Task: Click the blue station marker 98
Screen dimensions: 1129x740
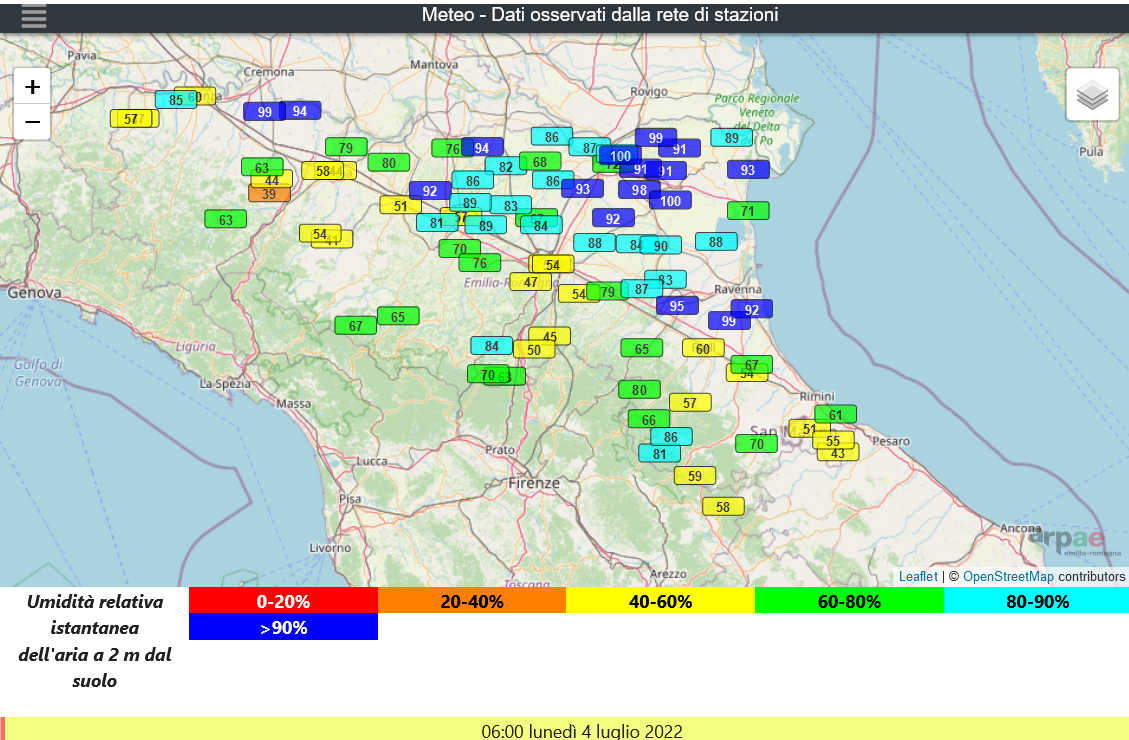Action: coord(639,190)
